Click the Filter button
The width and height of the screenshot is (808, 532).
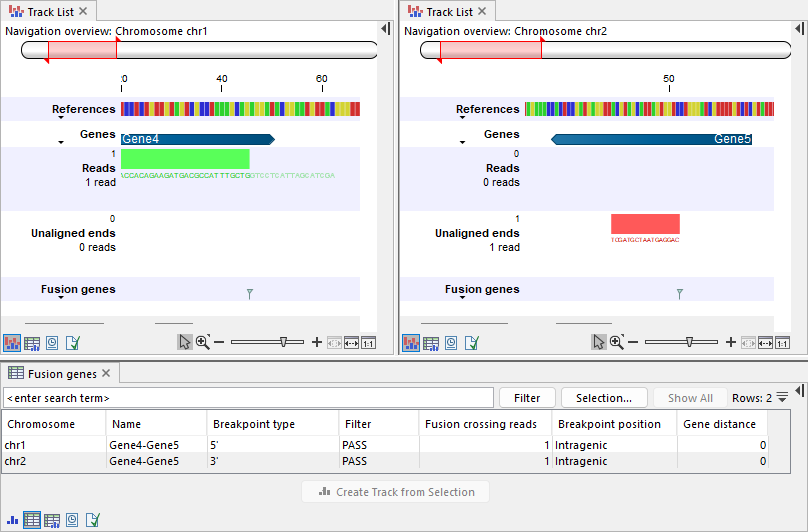pos(527,398)
